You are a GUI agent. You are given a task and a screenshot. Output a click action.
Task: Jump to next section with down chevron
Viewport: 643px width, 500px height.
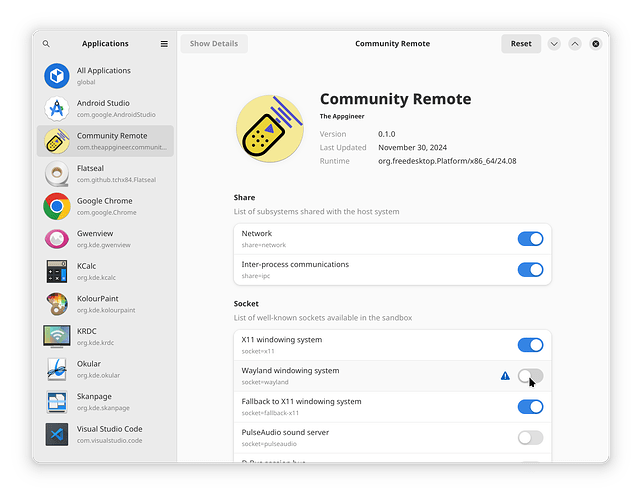pyautogui.click(x=554, y=43)
